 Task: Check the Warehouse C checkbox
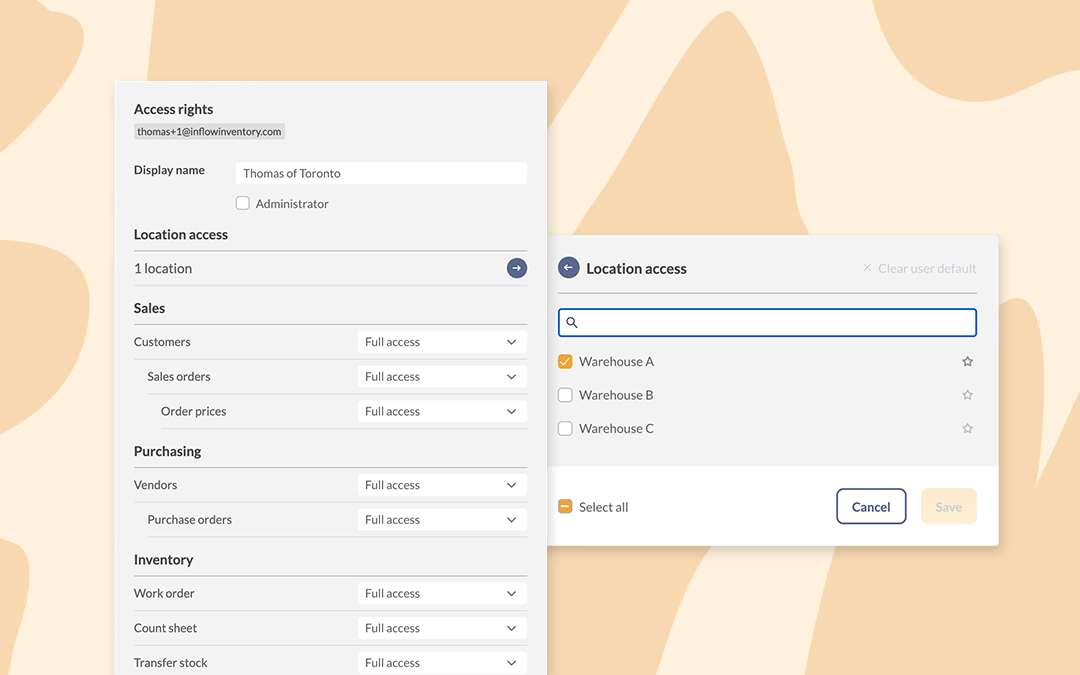point(565,429)
